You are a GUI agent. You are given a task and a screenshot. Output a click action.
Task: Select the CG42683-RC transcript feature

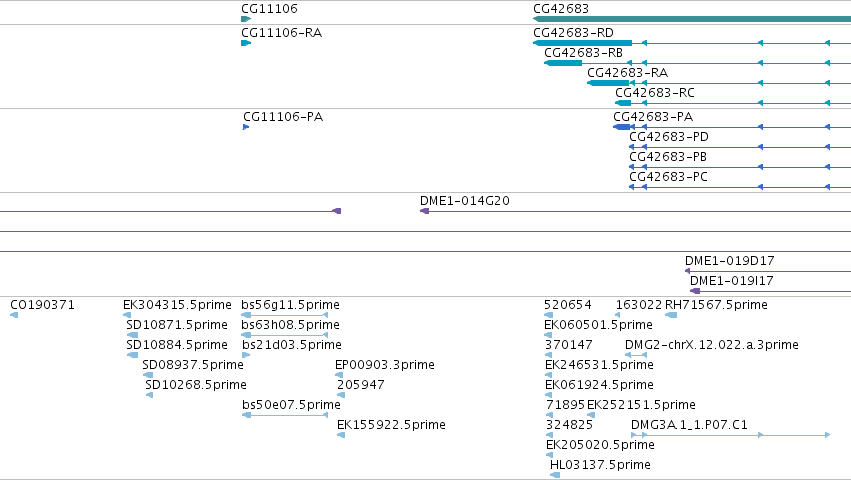623,103
